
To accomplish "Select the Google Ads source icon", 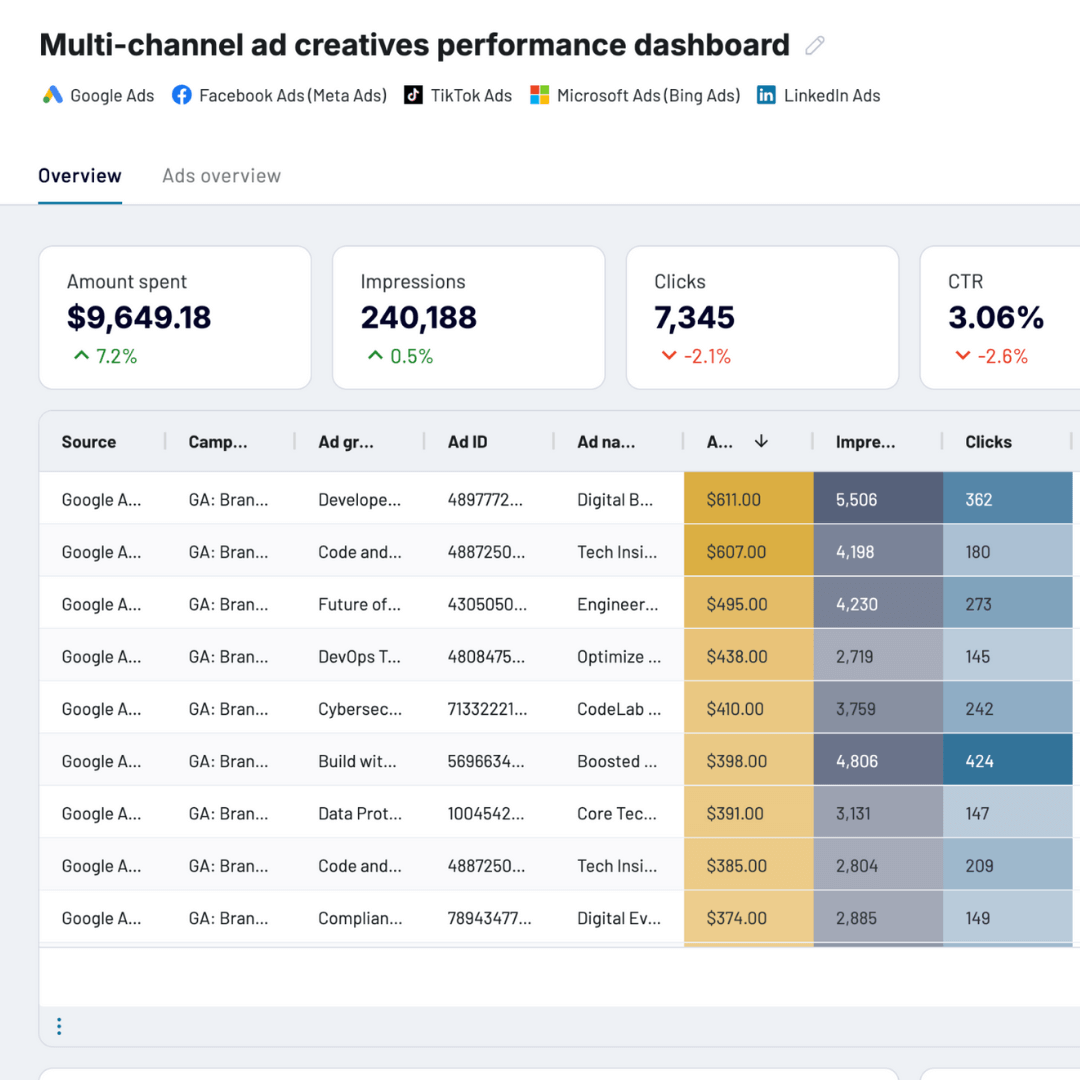I will point(52,95).
